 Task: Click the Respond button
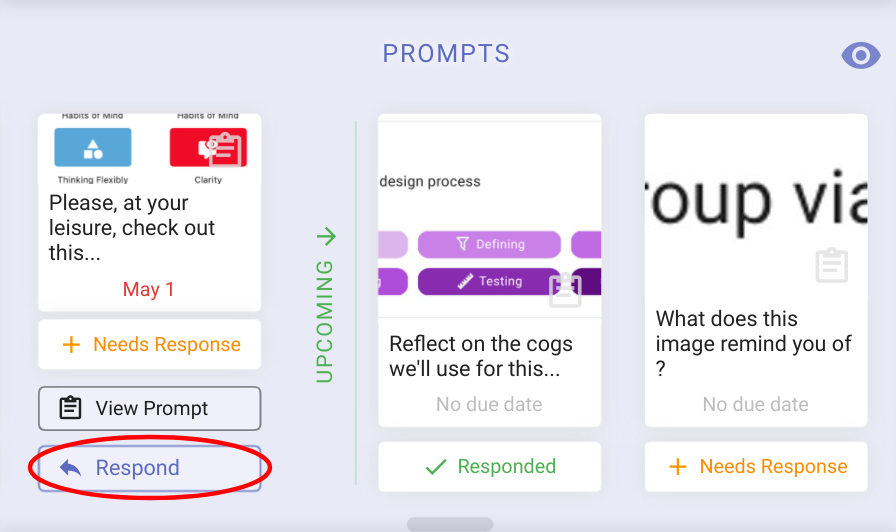tap(150, 468)
